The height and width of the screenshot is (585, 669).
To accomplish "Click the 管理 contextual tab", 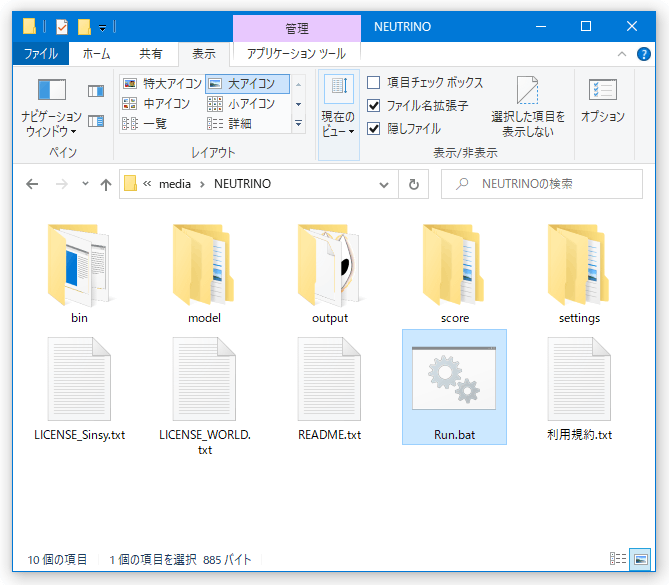I will tap(297, 28).
